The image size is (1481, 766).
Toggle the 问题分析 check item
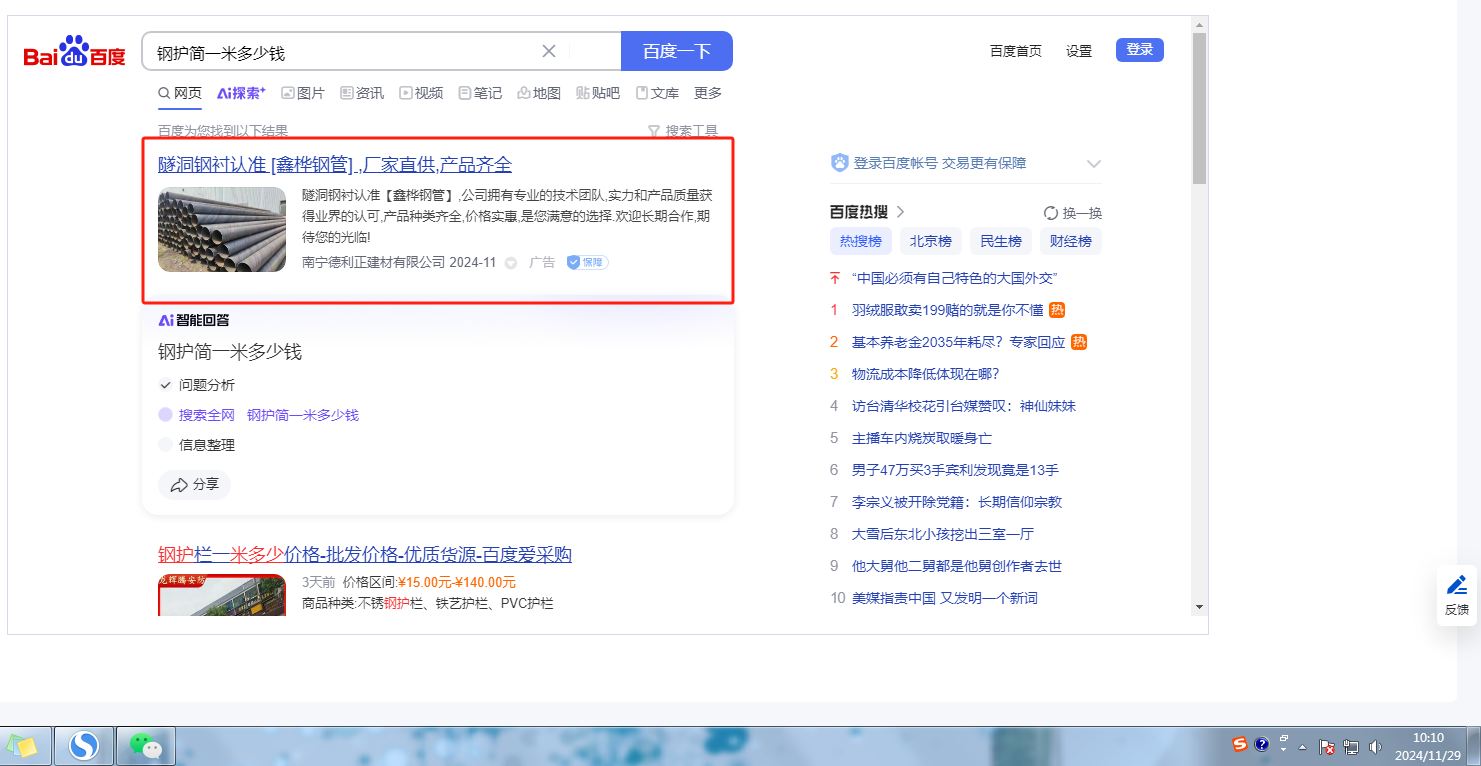(x=166, y=385)
